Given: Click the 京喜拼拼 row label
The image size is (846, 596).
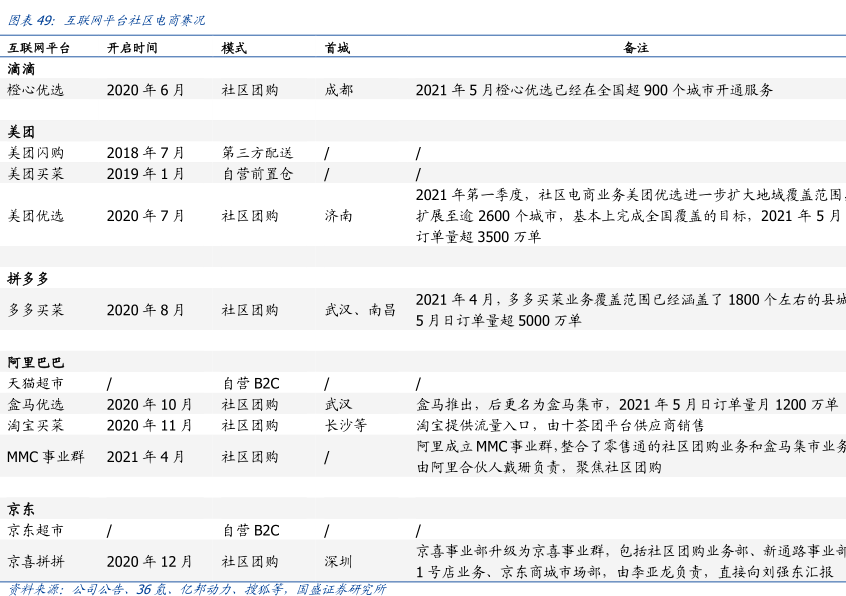Looking at the screenshot, I should point(35,561).
